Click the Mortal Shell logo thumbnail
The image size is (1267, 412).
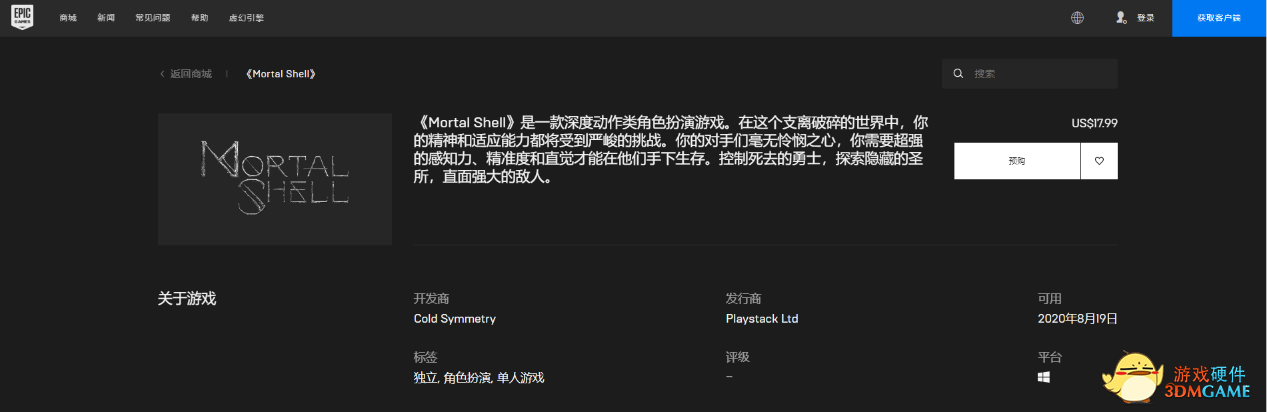(x=275, y=179)
